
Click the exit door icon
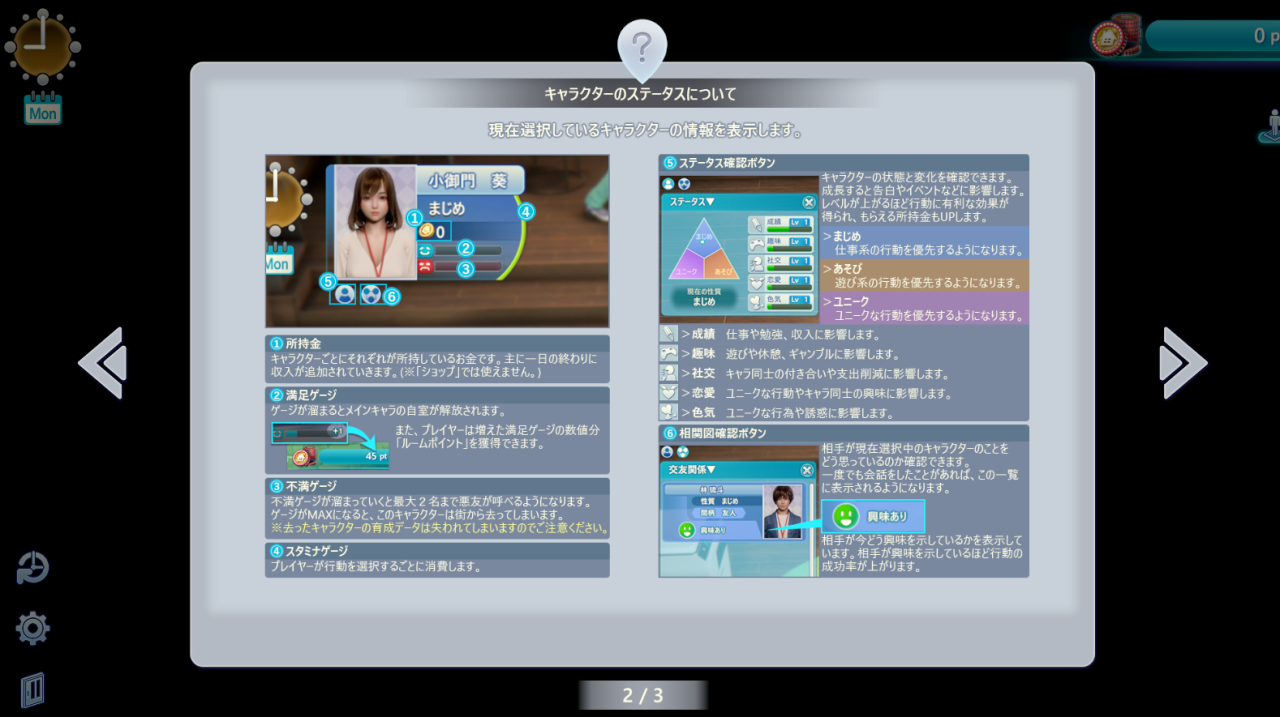tap(33, 690)
